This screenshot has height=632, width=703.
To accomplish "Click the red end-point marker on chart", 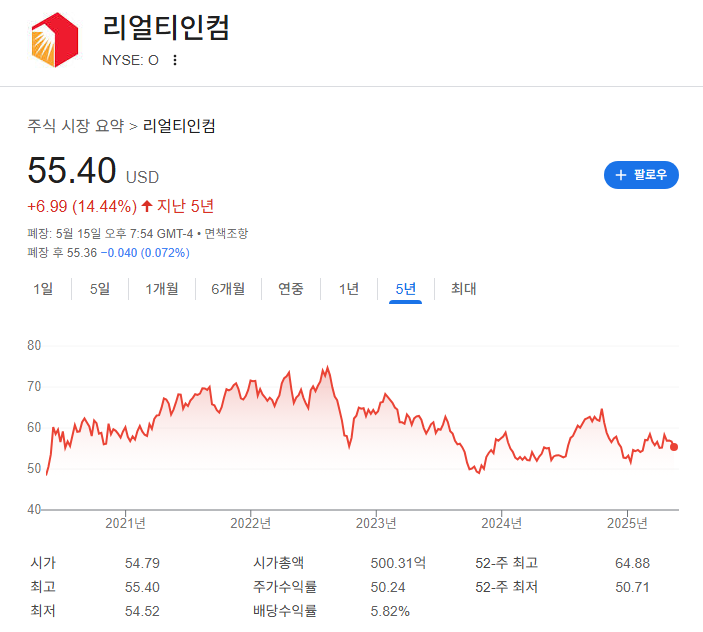I will [x=674, y=447].
